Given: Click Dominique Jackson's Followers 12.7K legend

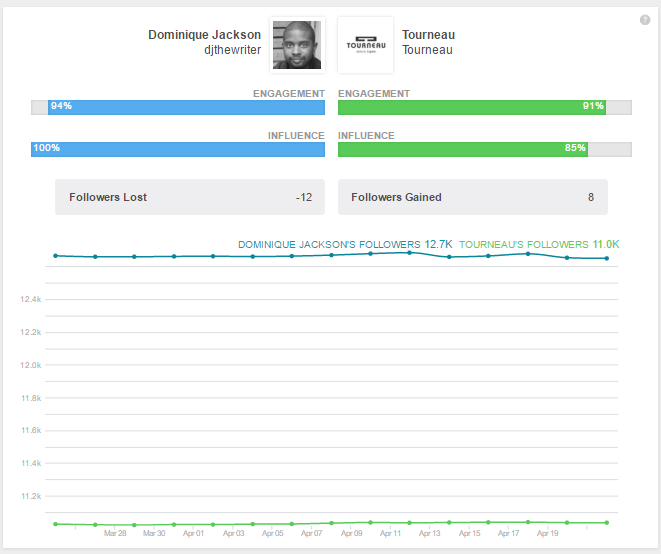Looking at the screenshot, I should point(345,245).
